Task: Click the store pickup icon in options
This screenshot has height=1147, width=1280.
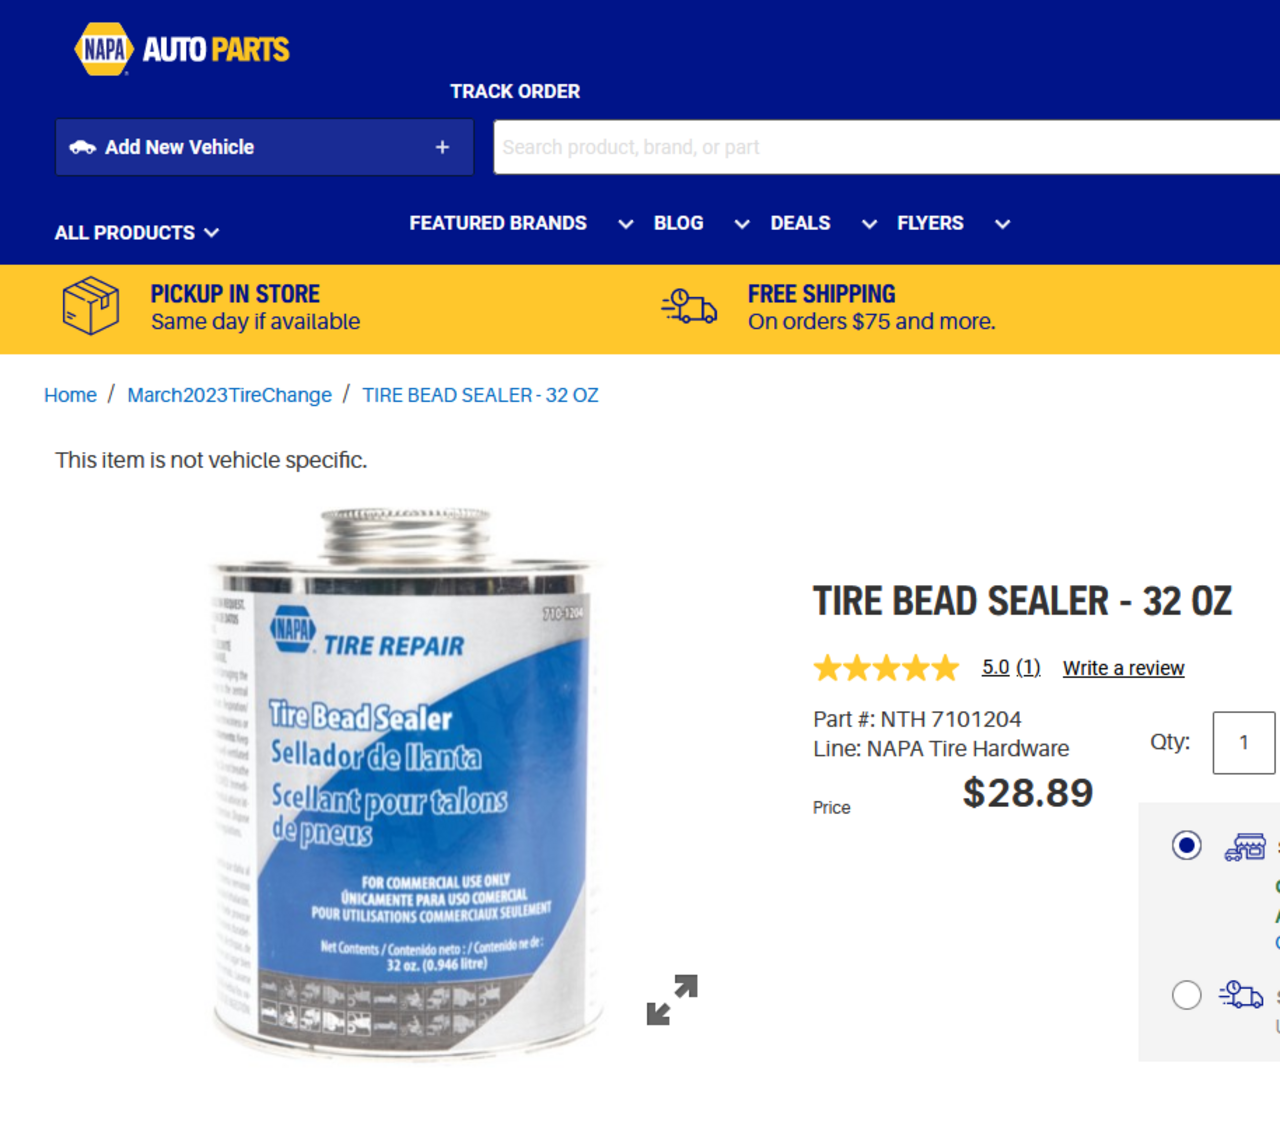Action: click(1245, 847)
